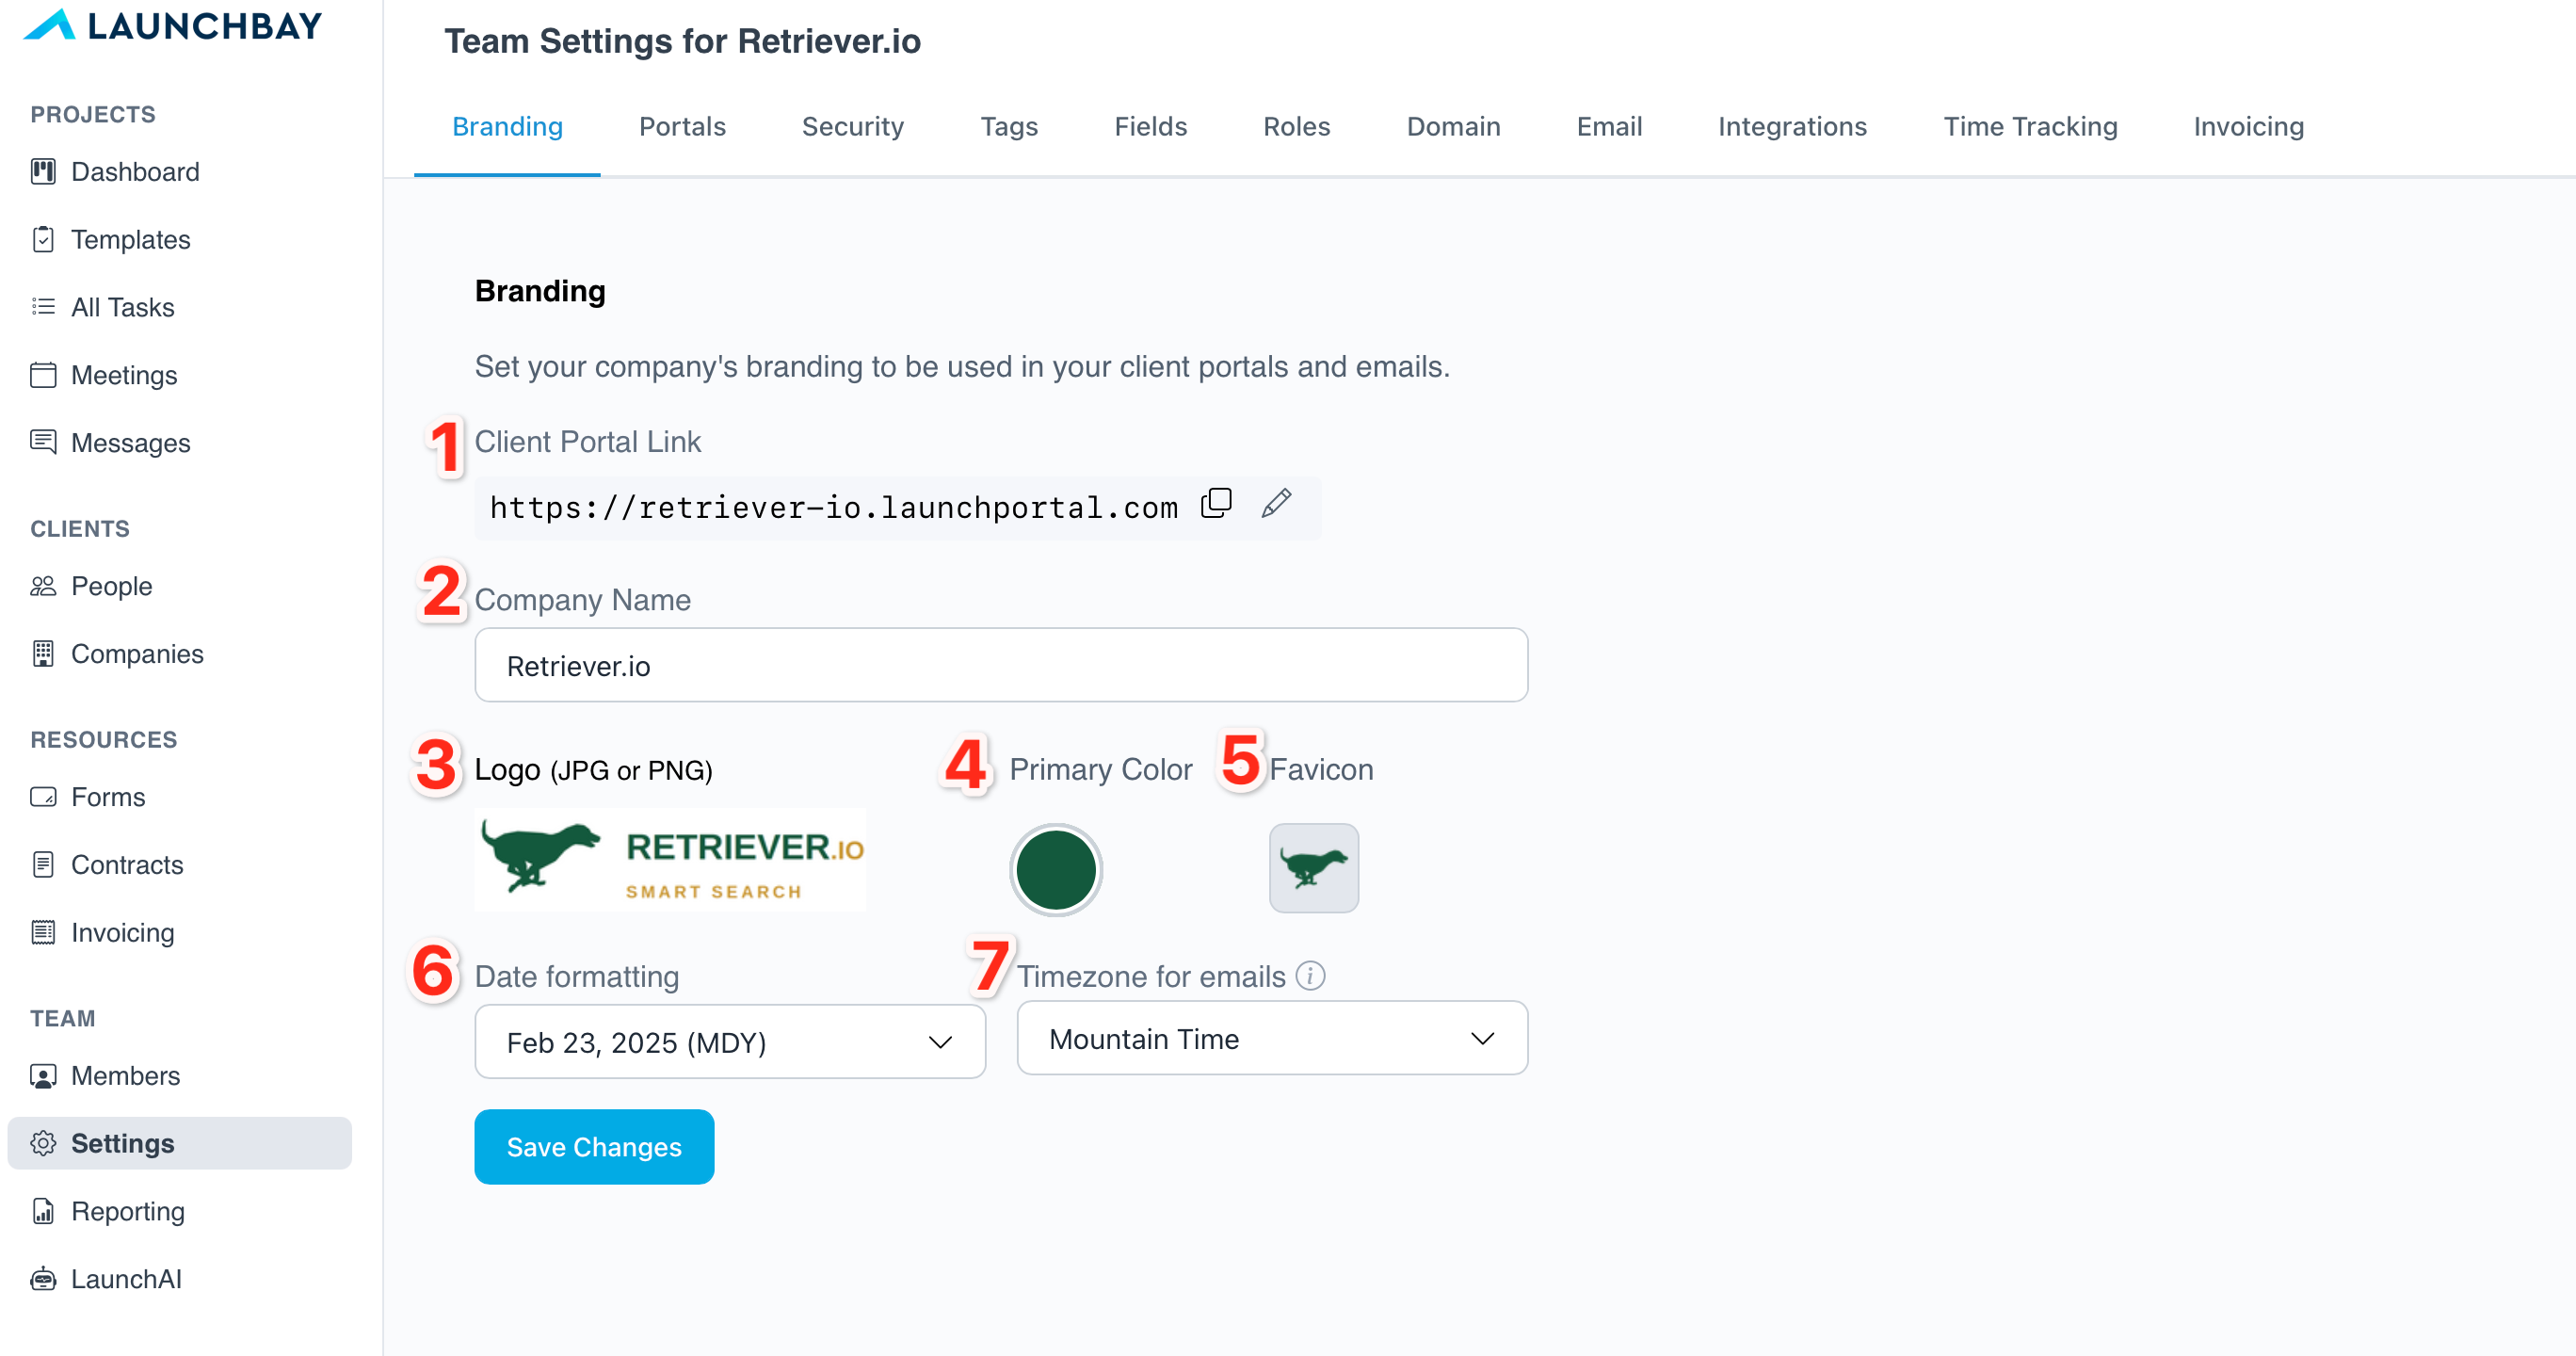Screen dimensions: 2576x1356
Task: Expand the Date formatting dropdown
Action: pos(730,1042)
